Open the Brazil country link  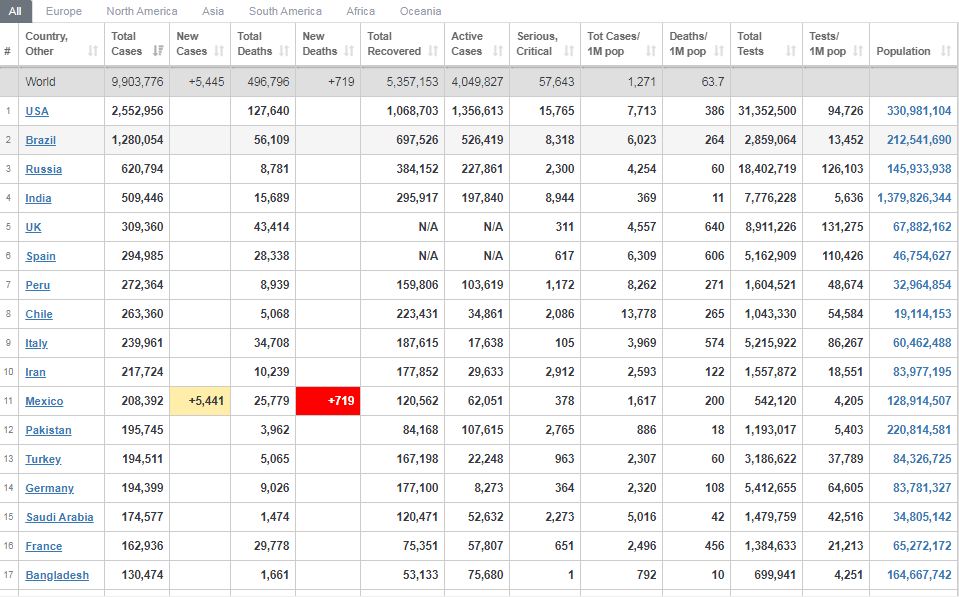point(40,140)
